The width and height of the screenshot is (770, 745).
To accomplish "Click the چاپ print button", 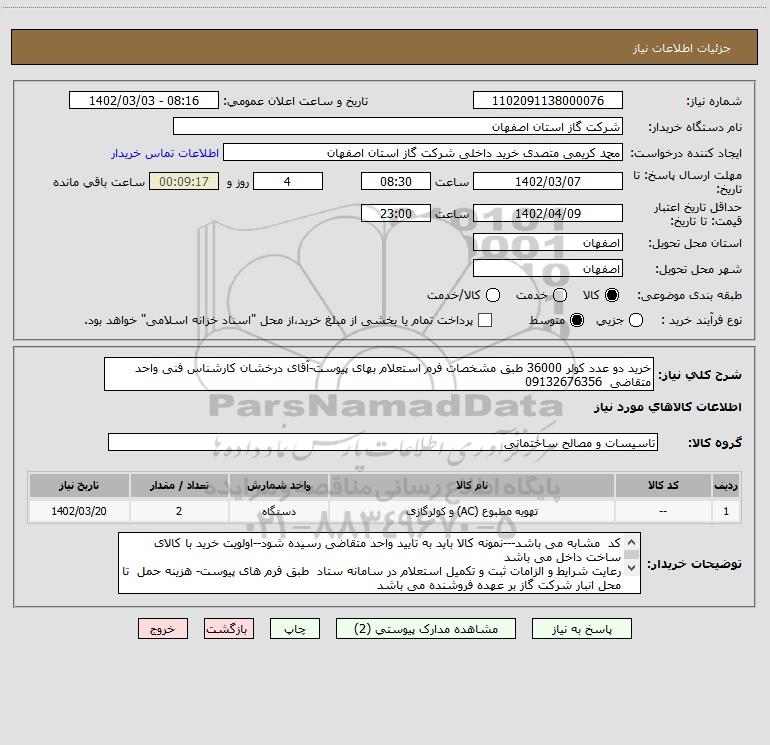I will point(295,629).
